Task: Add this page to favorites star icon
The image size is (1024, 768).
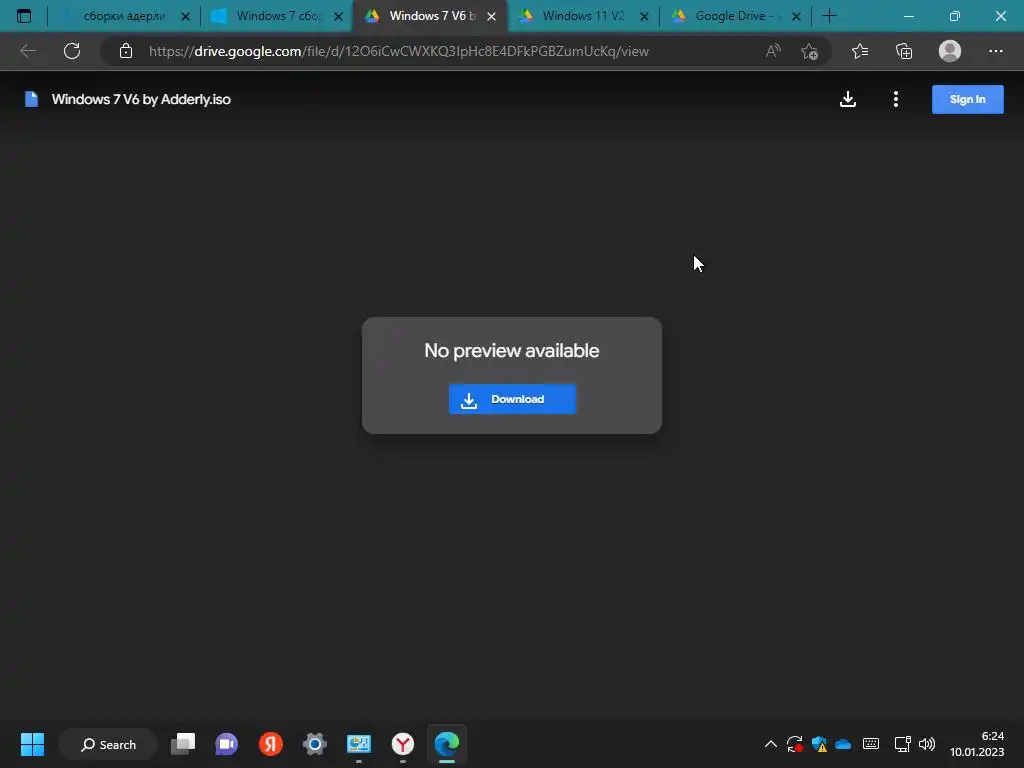Action: pos(810,51)
